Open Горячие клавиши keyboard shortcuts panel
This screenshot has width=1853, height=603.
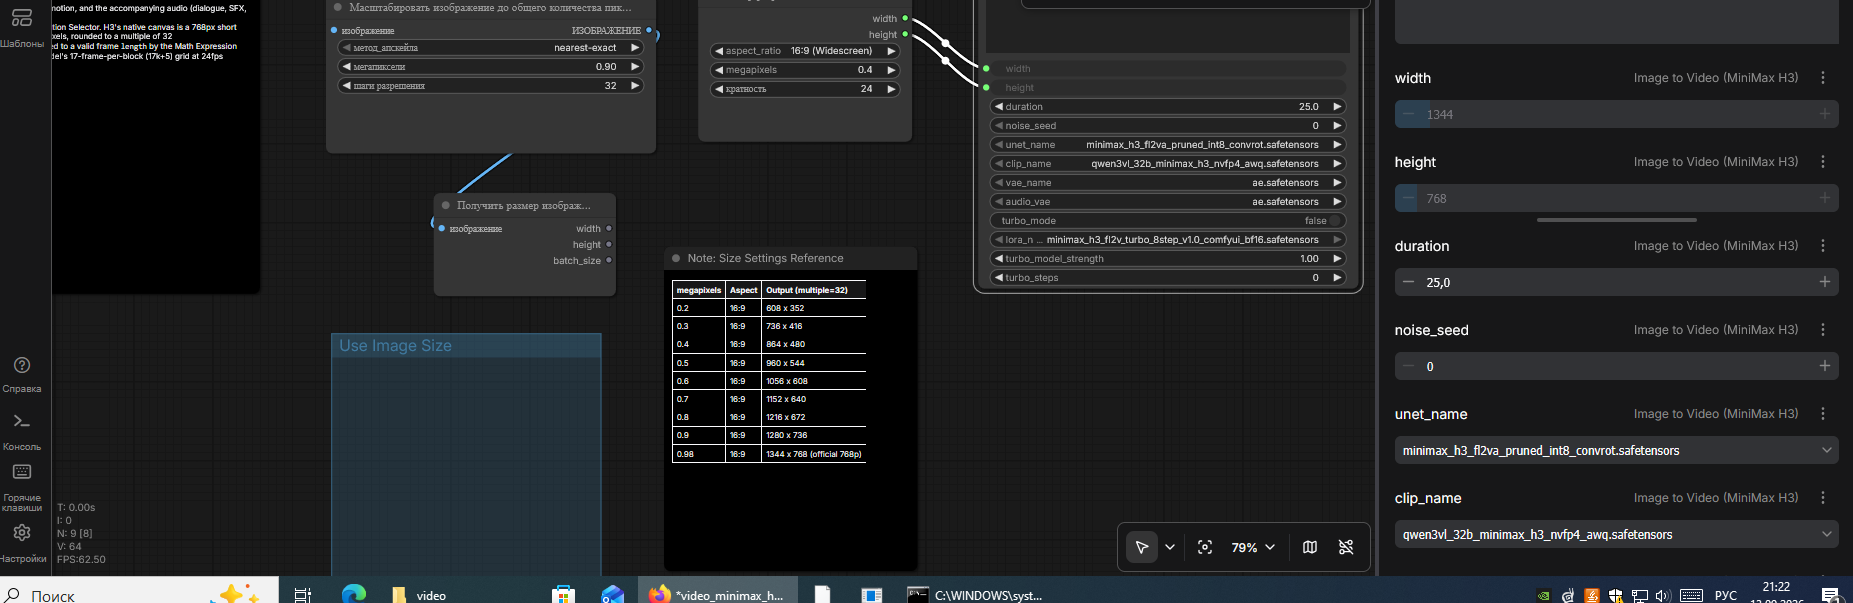(22, 487)
